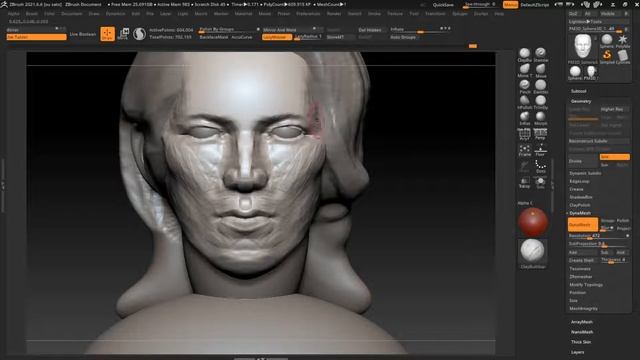640x360 pixels.
Task: Expand the EdgeLoop subsection
Action: [579, 181]
